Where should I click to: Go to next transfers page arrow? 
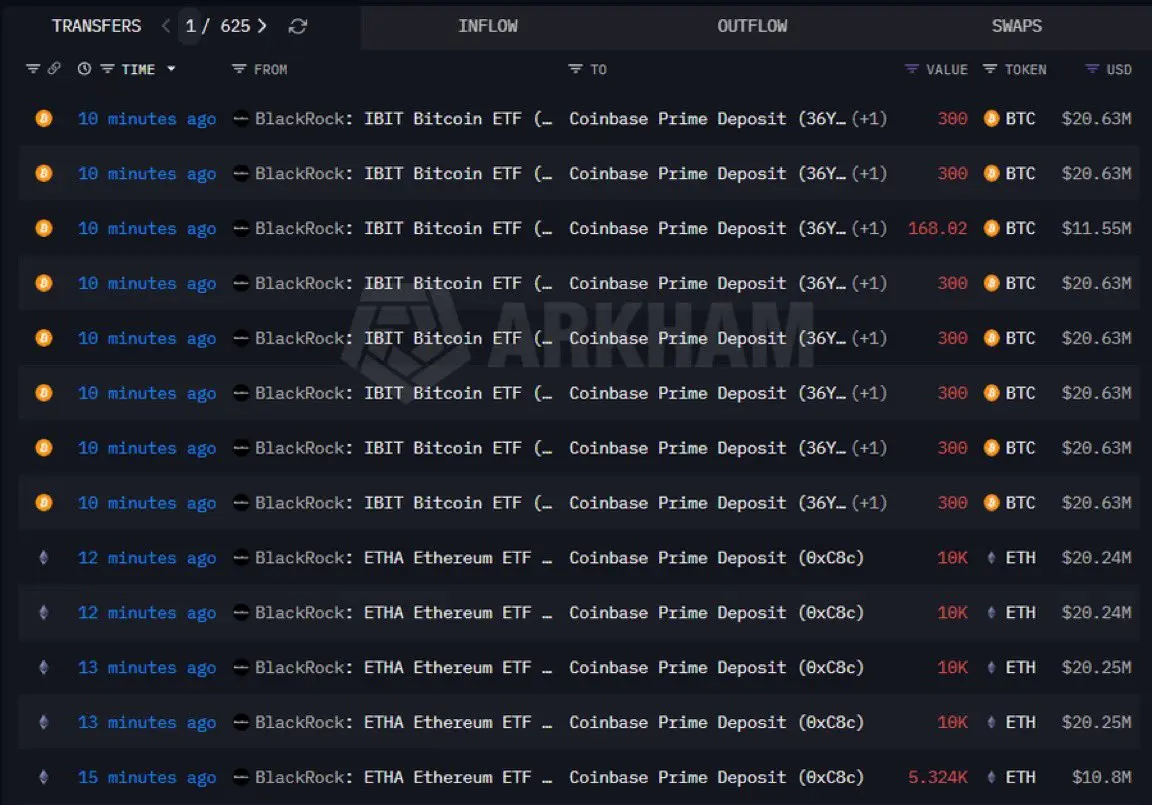[262, 26]
